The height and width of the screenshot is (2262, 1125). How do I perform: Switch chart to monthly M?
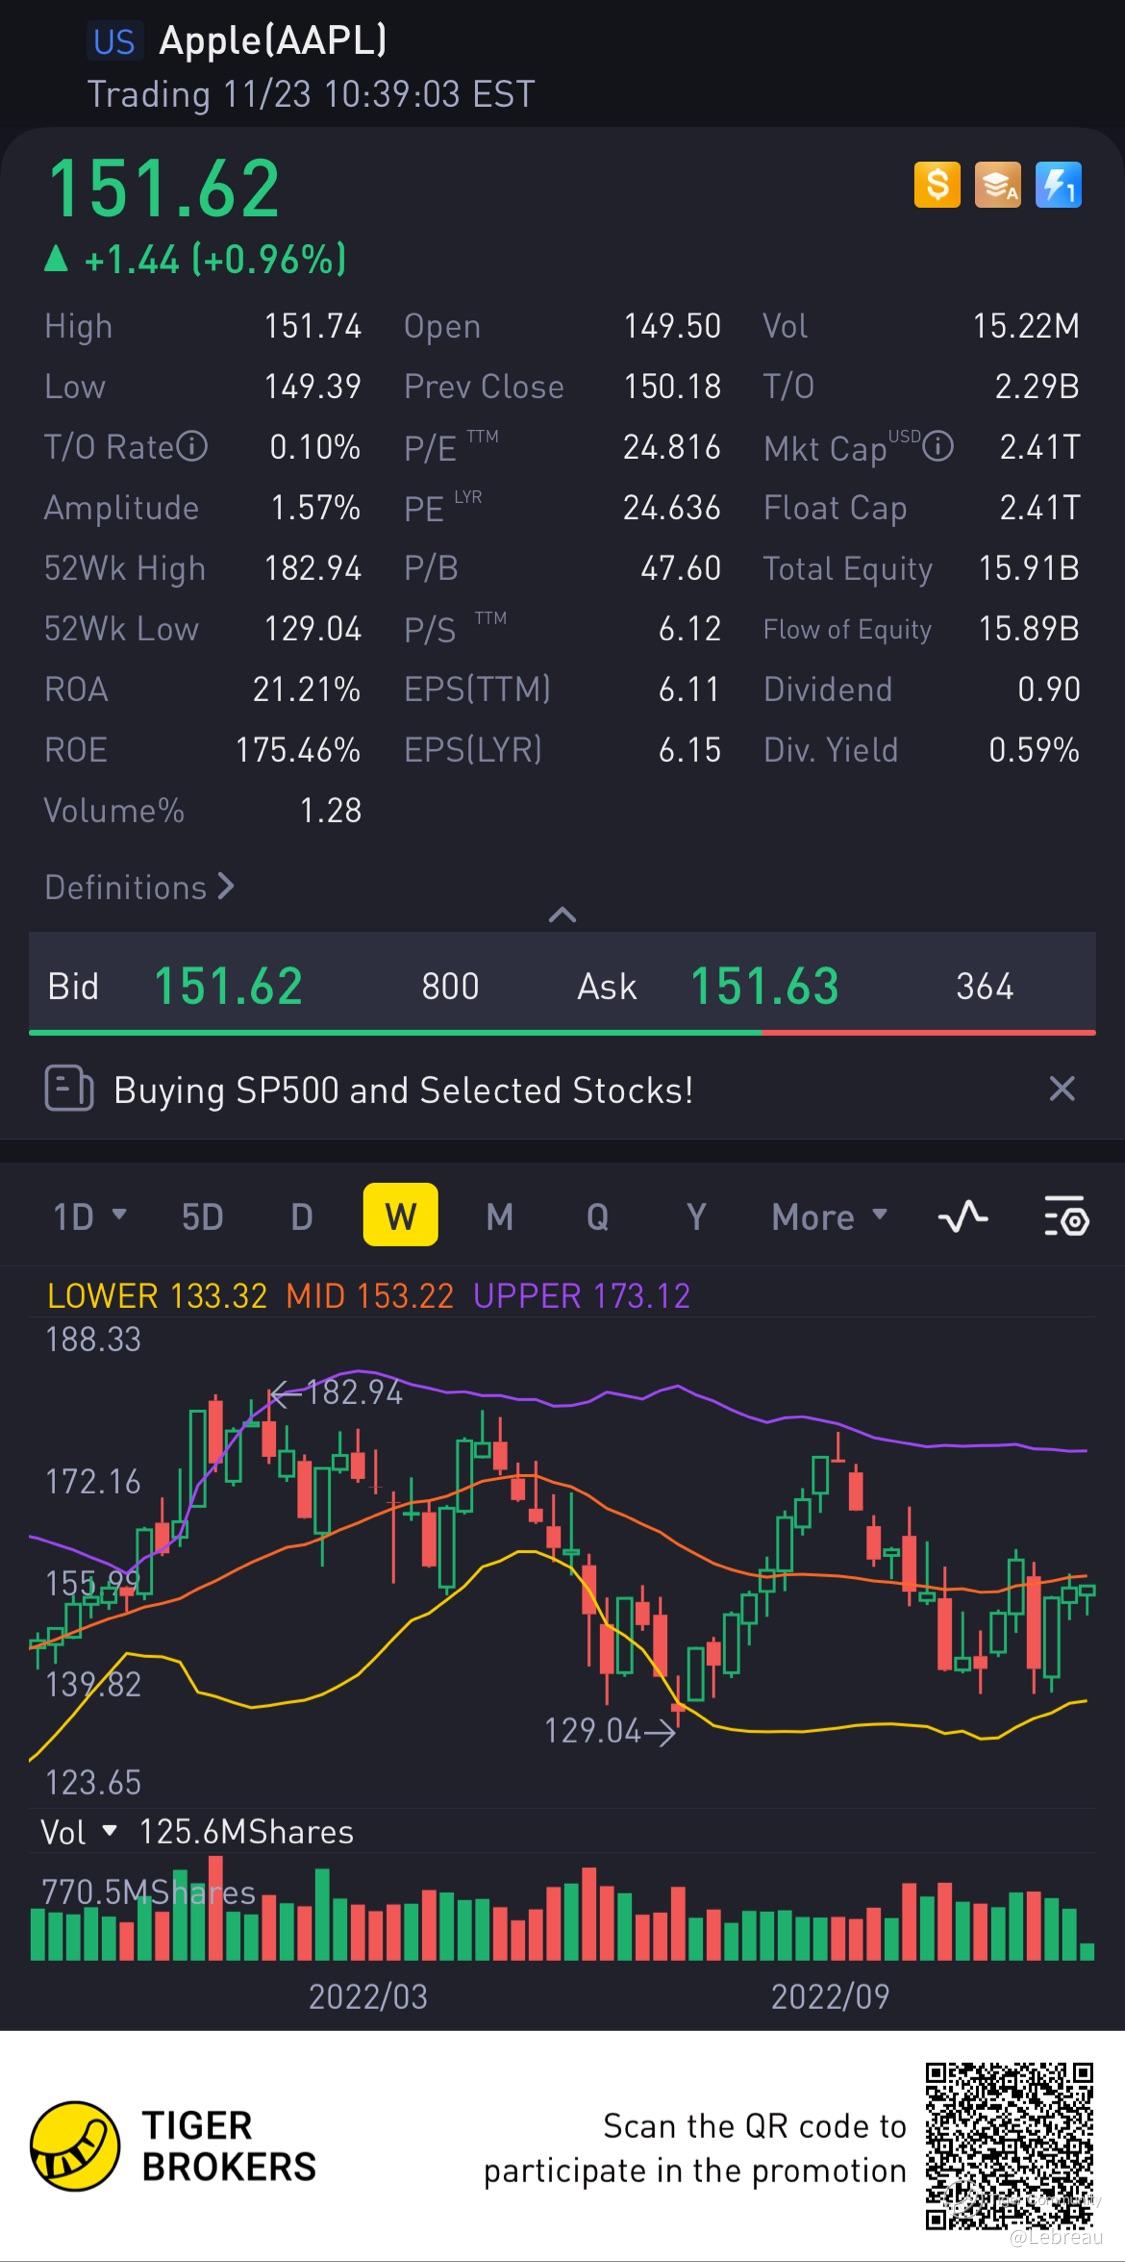tap(499, 1217)
